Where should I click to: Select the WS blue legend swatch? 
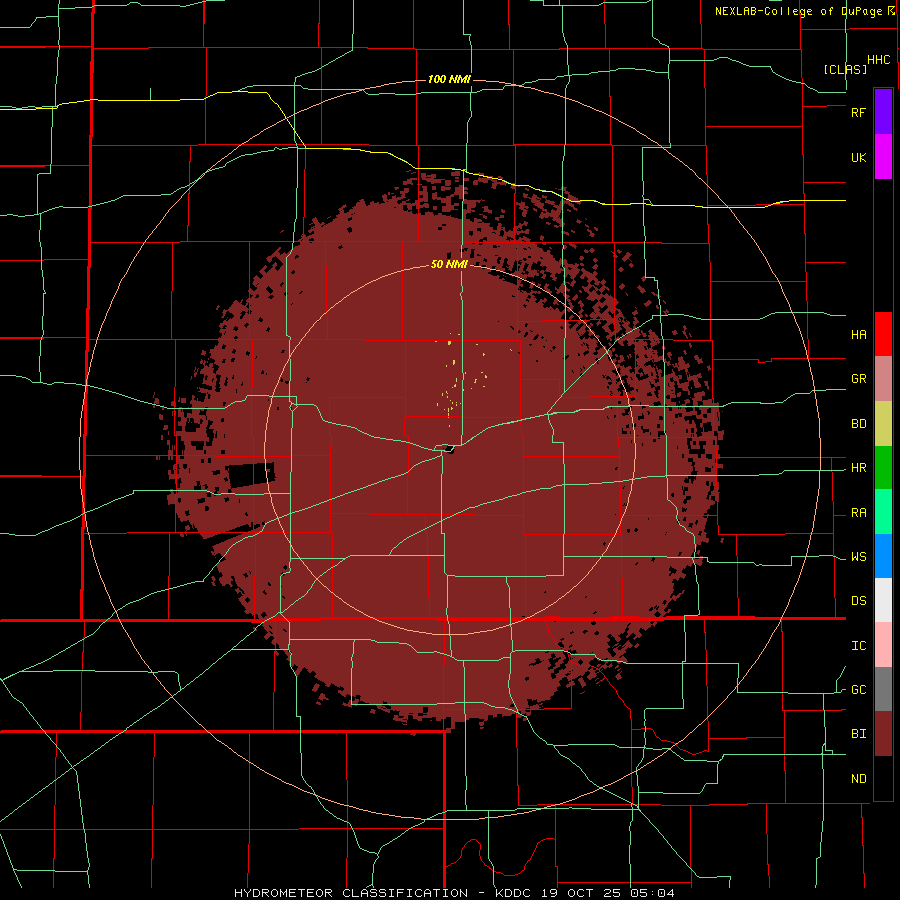click(x=883, y=556)
